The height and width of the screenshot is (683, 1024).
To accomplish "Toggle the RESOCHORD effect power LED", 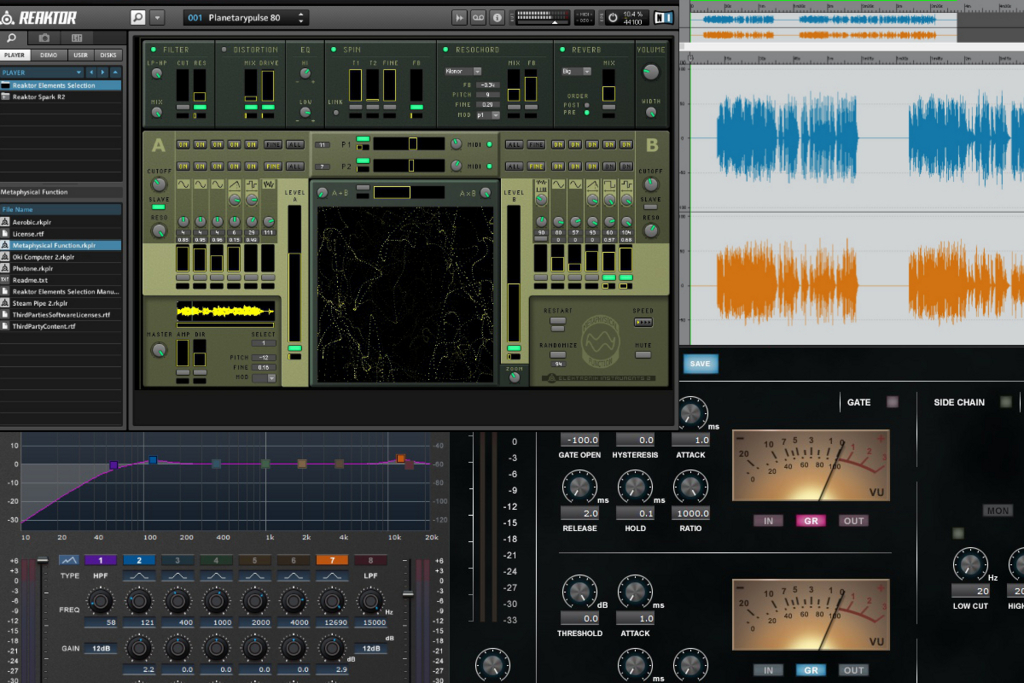I will pyautogui.click(x=446, y=50).
